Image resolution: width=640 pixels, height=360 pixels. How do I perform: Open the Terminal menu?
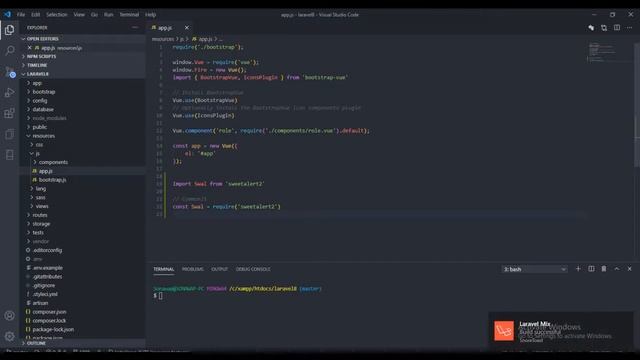point(129,15)
